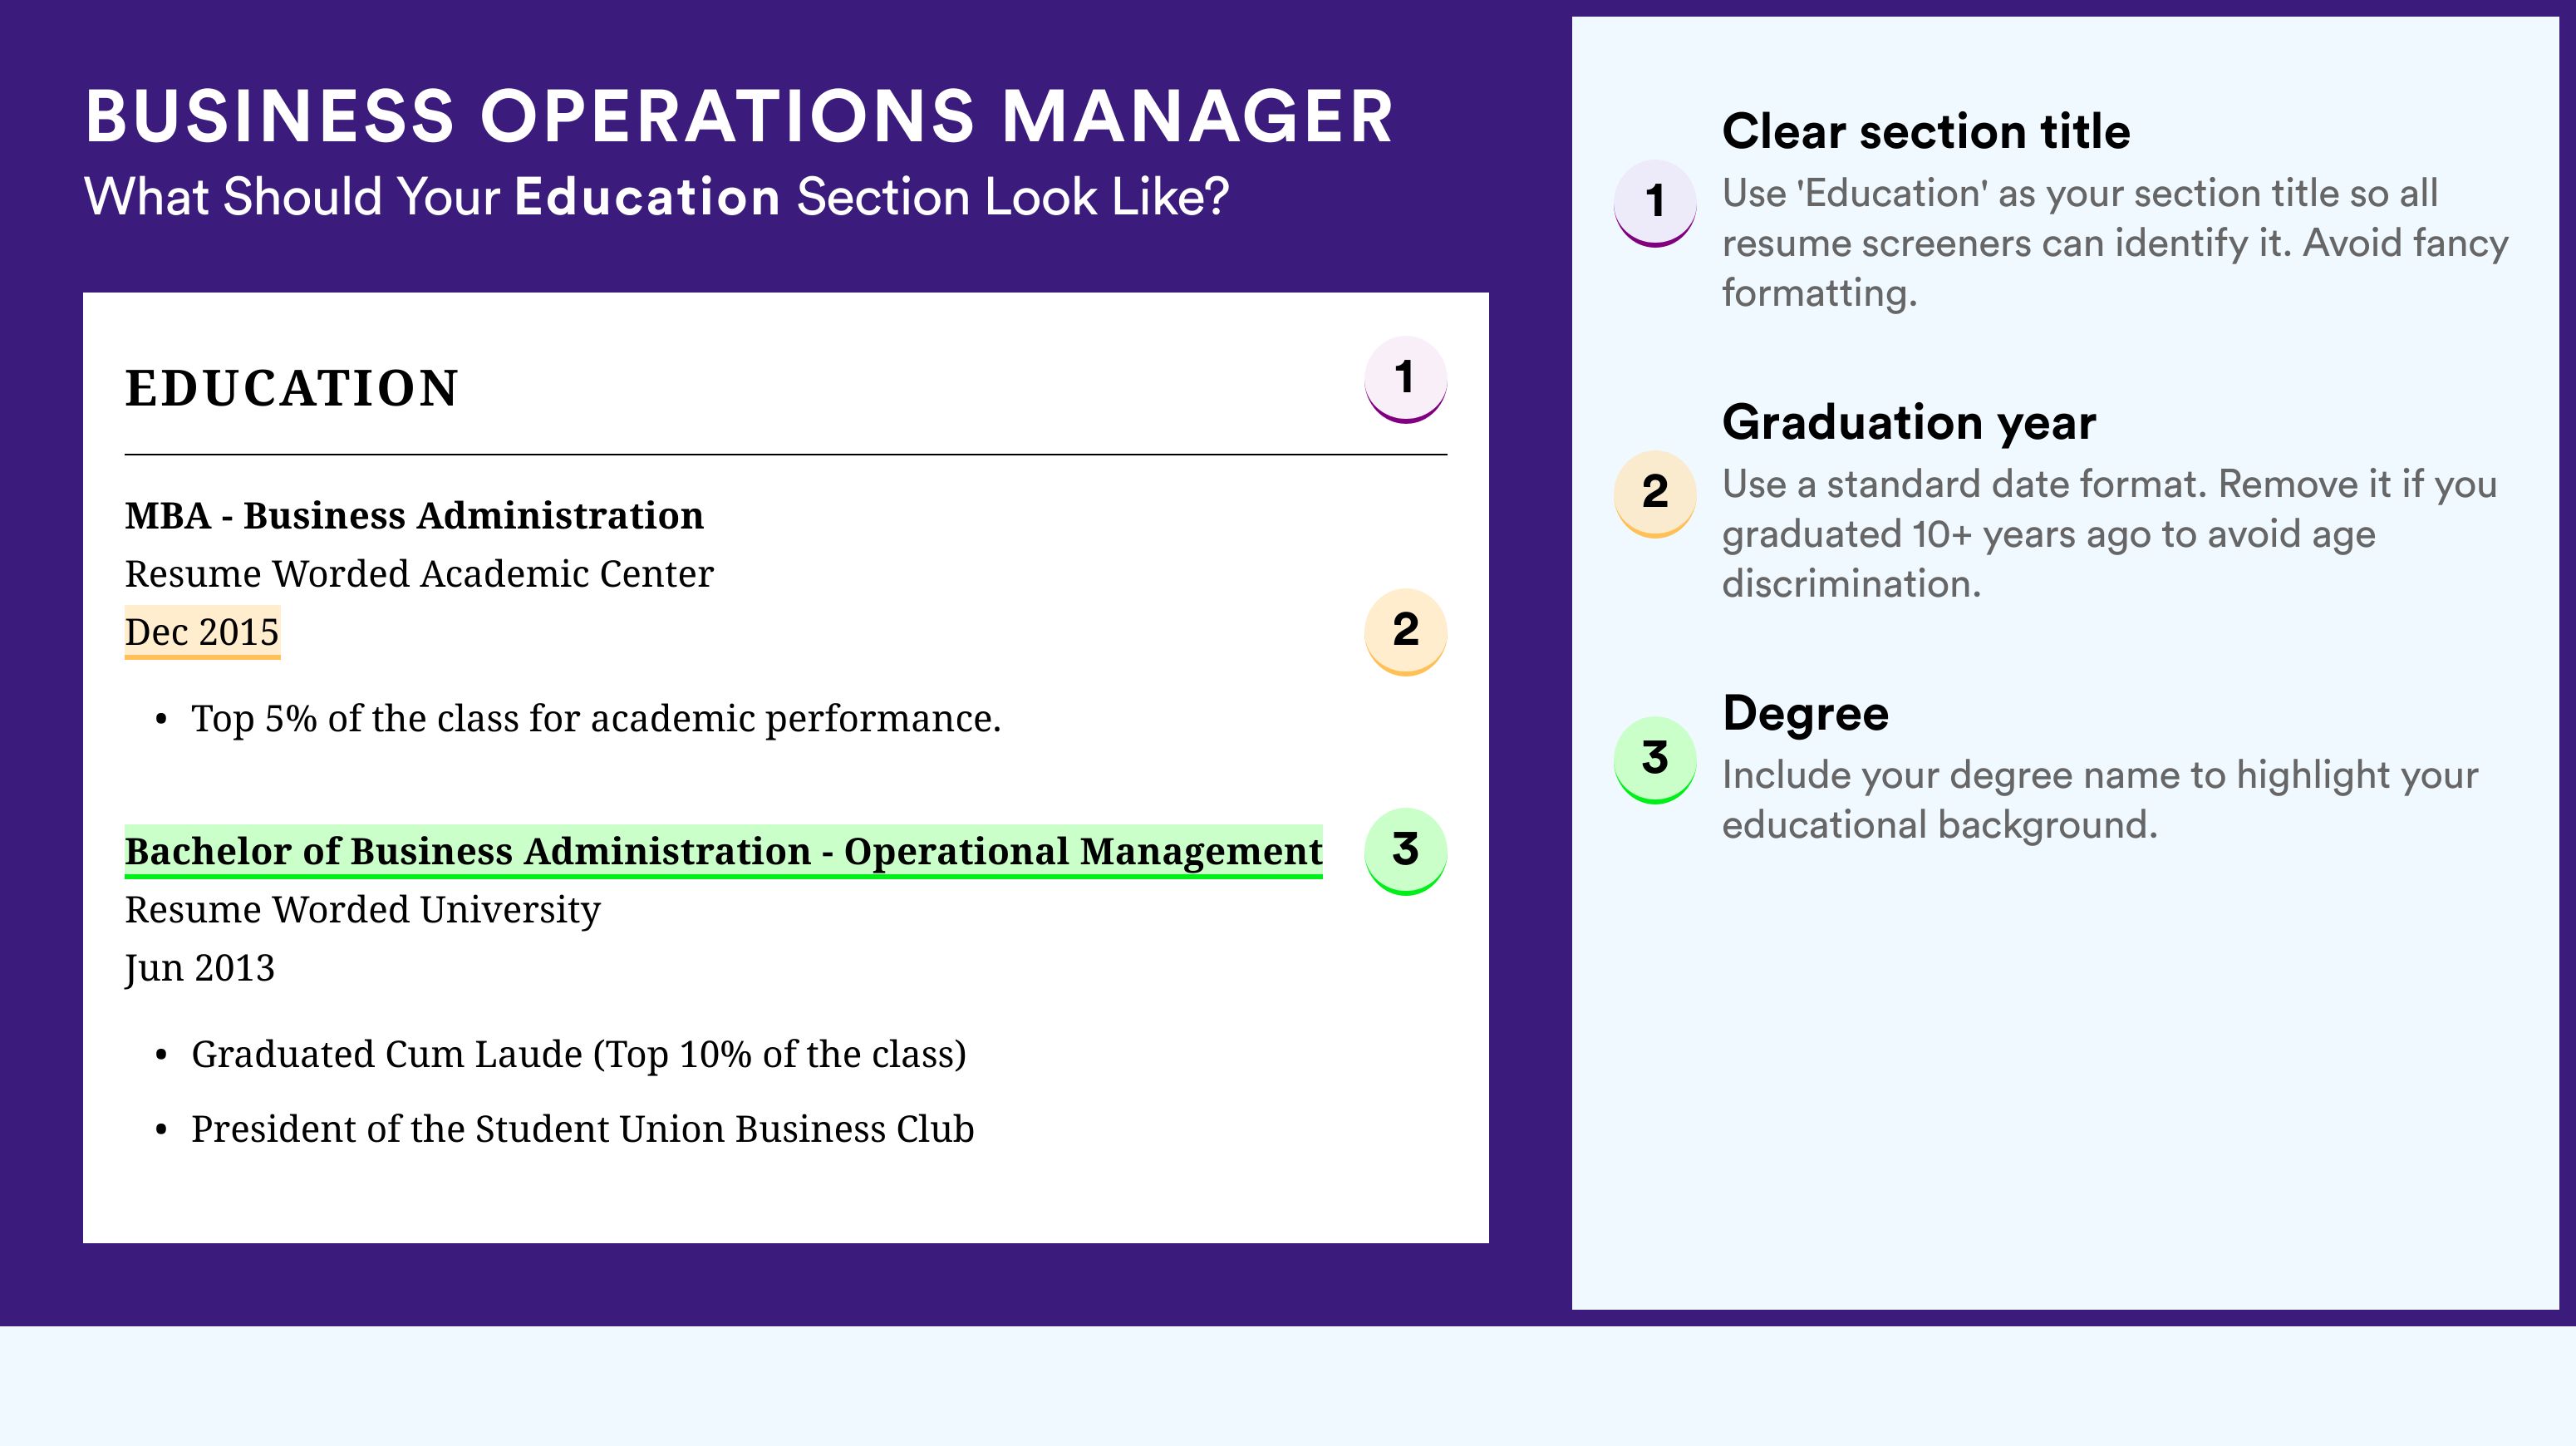Viewport: 2576px width, 1446px height.
Task: Click the highlighted Bachelor of Business Administration line
Action: [x=723, y=852]
